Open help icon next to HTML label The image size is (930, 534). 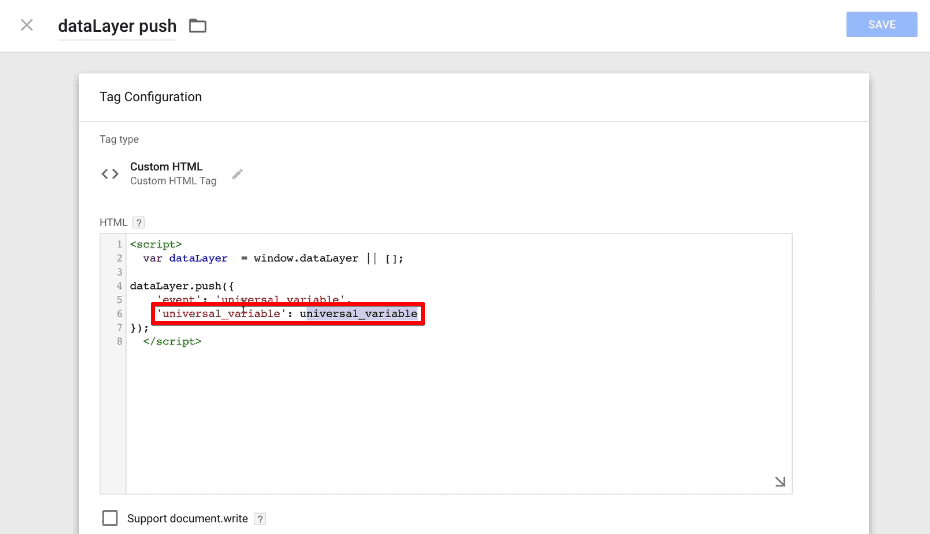click(139, 222)
